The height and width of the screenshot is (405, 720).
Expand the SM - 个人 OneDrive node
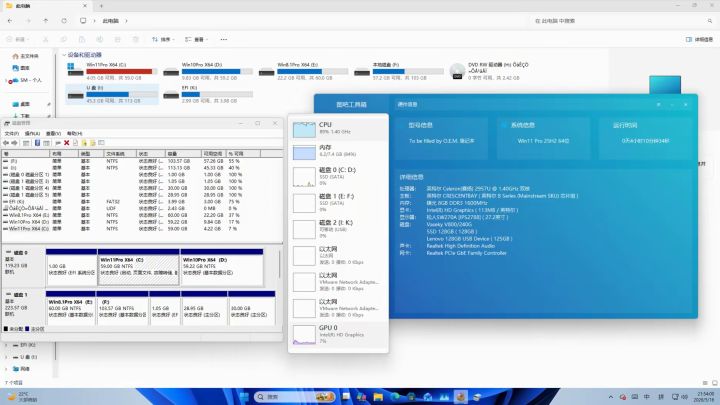click(x=5, y=80)
